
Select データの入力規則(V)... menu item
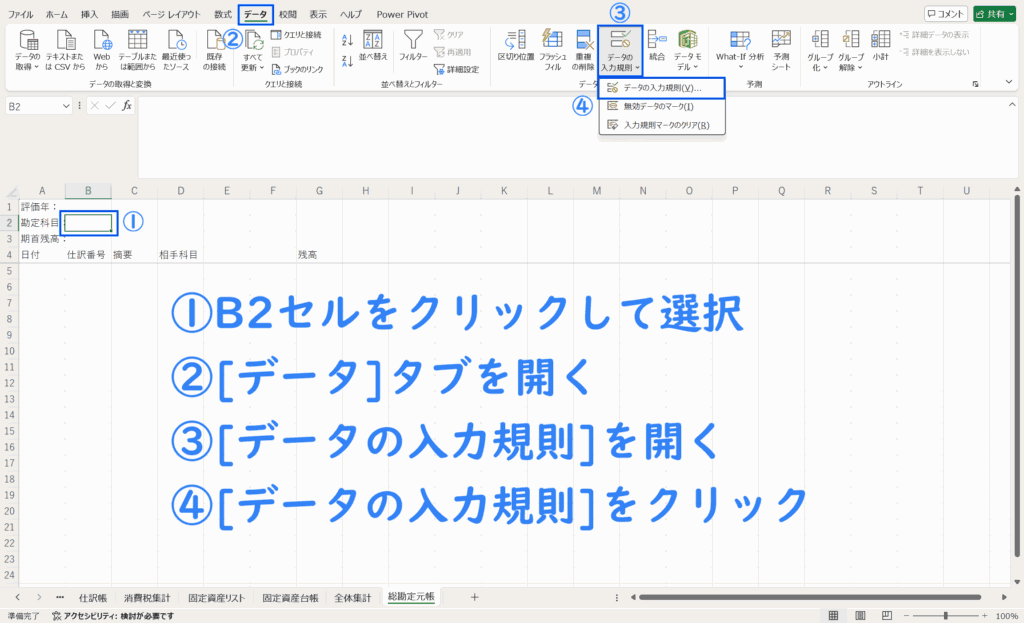[x=662, y=88]
